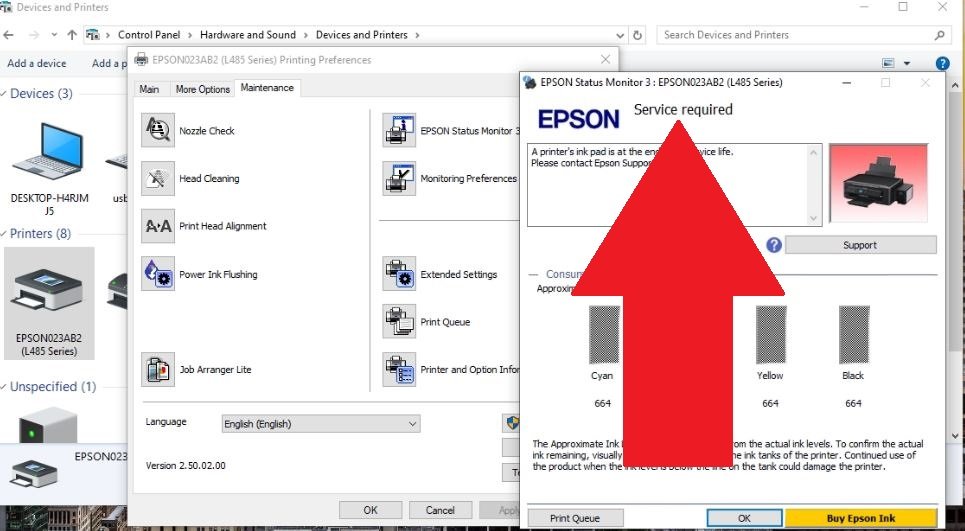965x531 pixels.
Task: Close the Printing Preferences dialog
Action: tap(606, 60)
